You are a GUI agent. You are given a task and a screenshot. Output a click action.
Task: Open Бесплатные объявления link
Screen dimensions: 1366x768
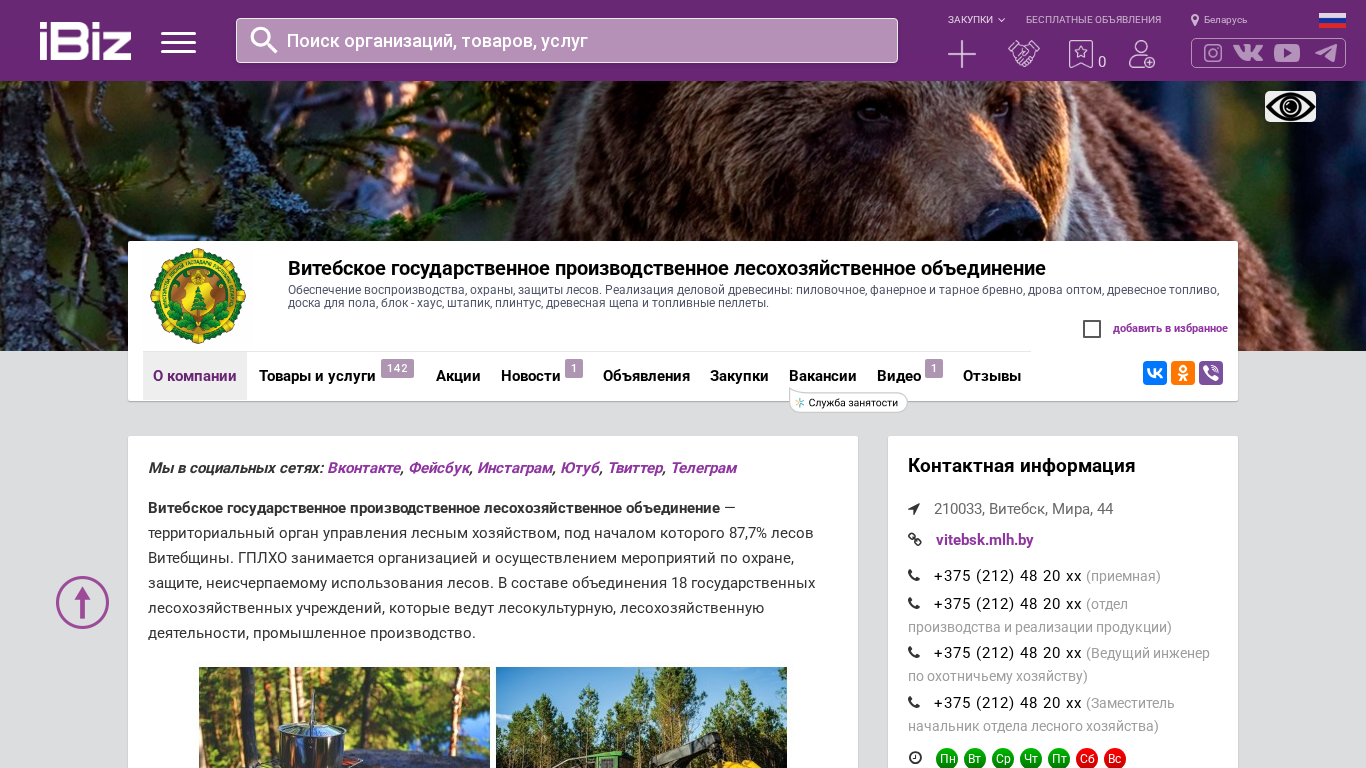pyautogui.click(x=1093, y=20)
